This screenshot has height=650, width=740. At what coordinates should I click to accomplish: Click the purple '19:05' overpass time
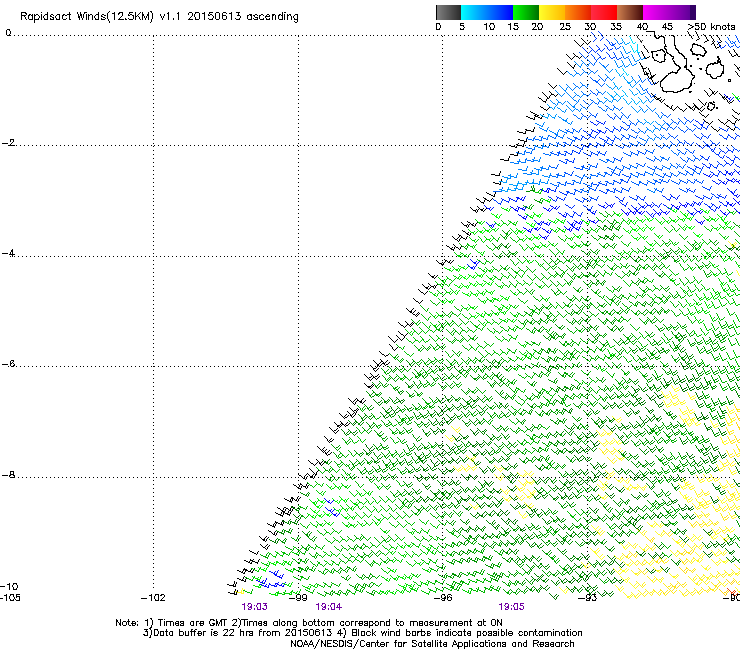[511, 607]
